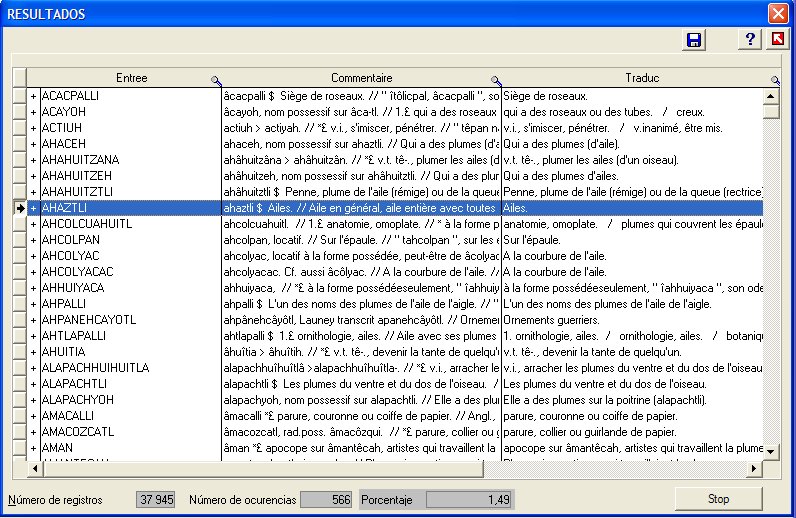
Task: Expand the AMAN entry plus sign
Action: pos(33,448)
